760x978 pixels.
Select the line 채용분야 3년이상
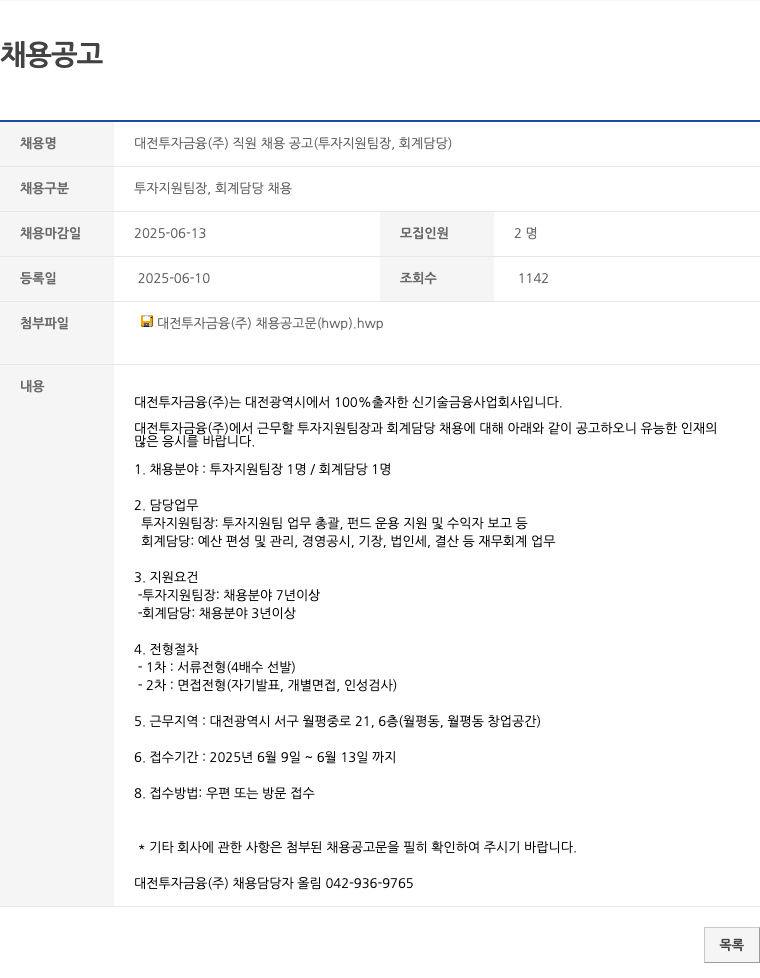click(217, 613)
